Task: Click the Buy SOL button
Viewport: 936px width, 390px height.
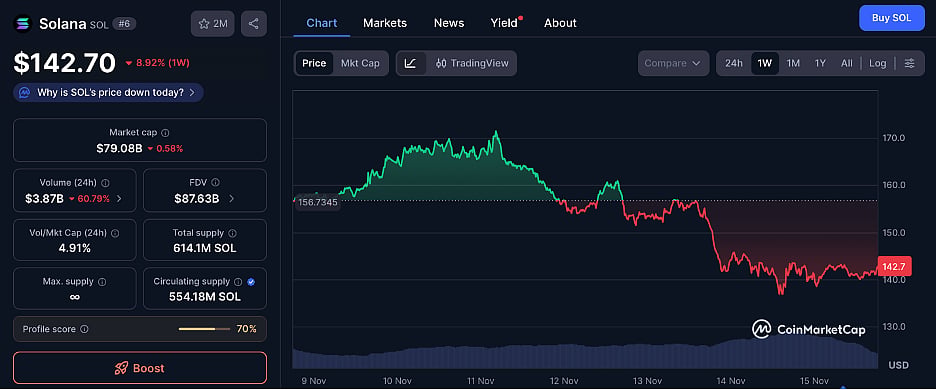Action: 891,18
